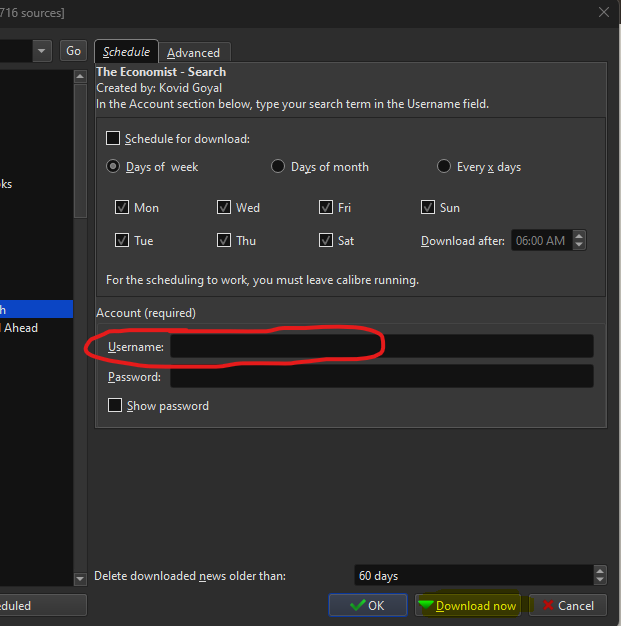
Task: Click the 'Created by: Kovid Goyal' text
Action: coord(159,88)
